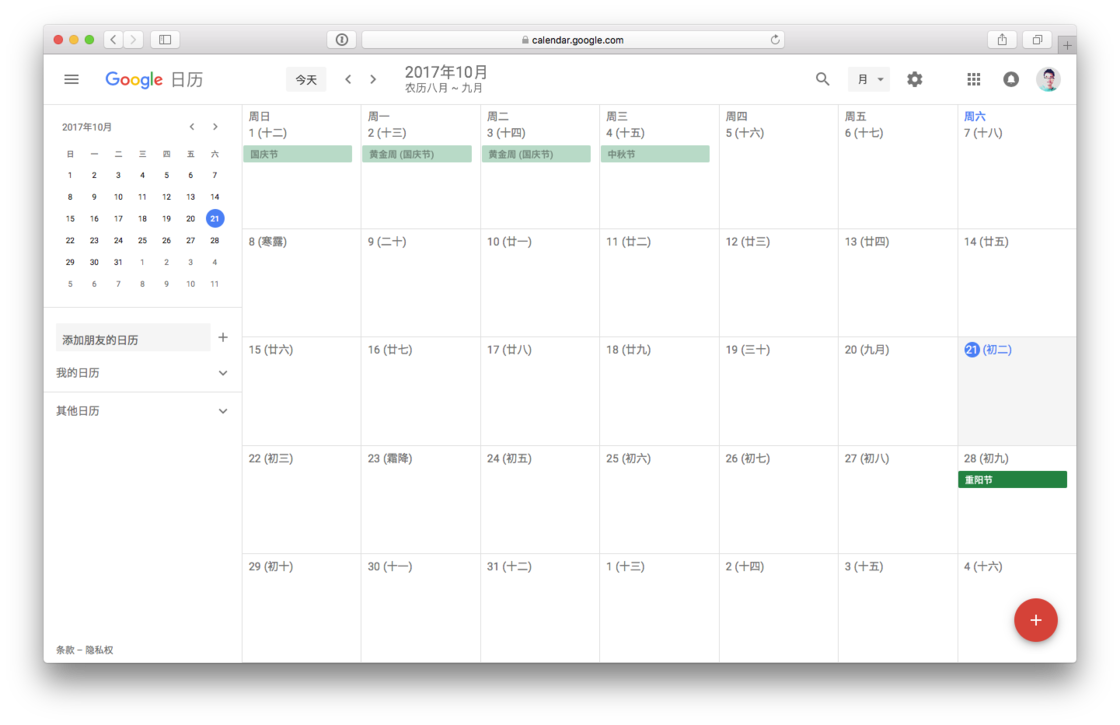Click main header 2017年10月 title
Viewport: 1120px width, 725px height.
tap(446, 71)
